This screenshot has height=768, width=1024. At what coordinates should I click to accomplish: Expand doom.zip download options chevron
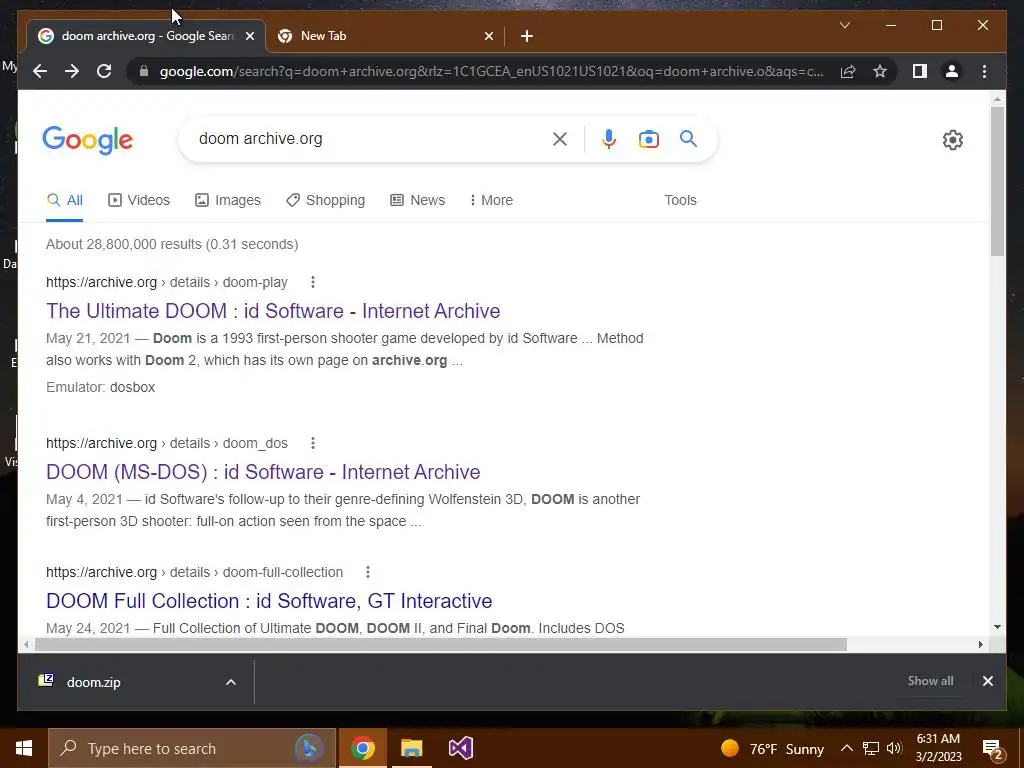point(231,682)
